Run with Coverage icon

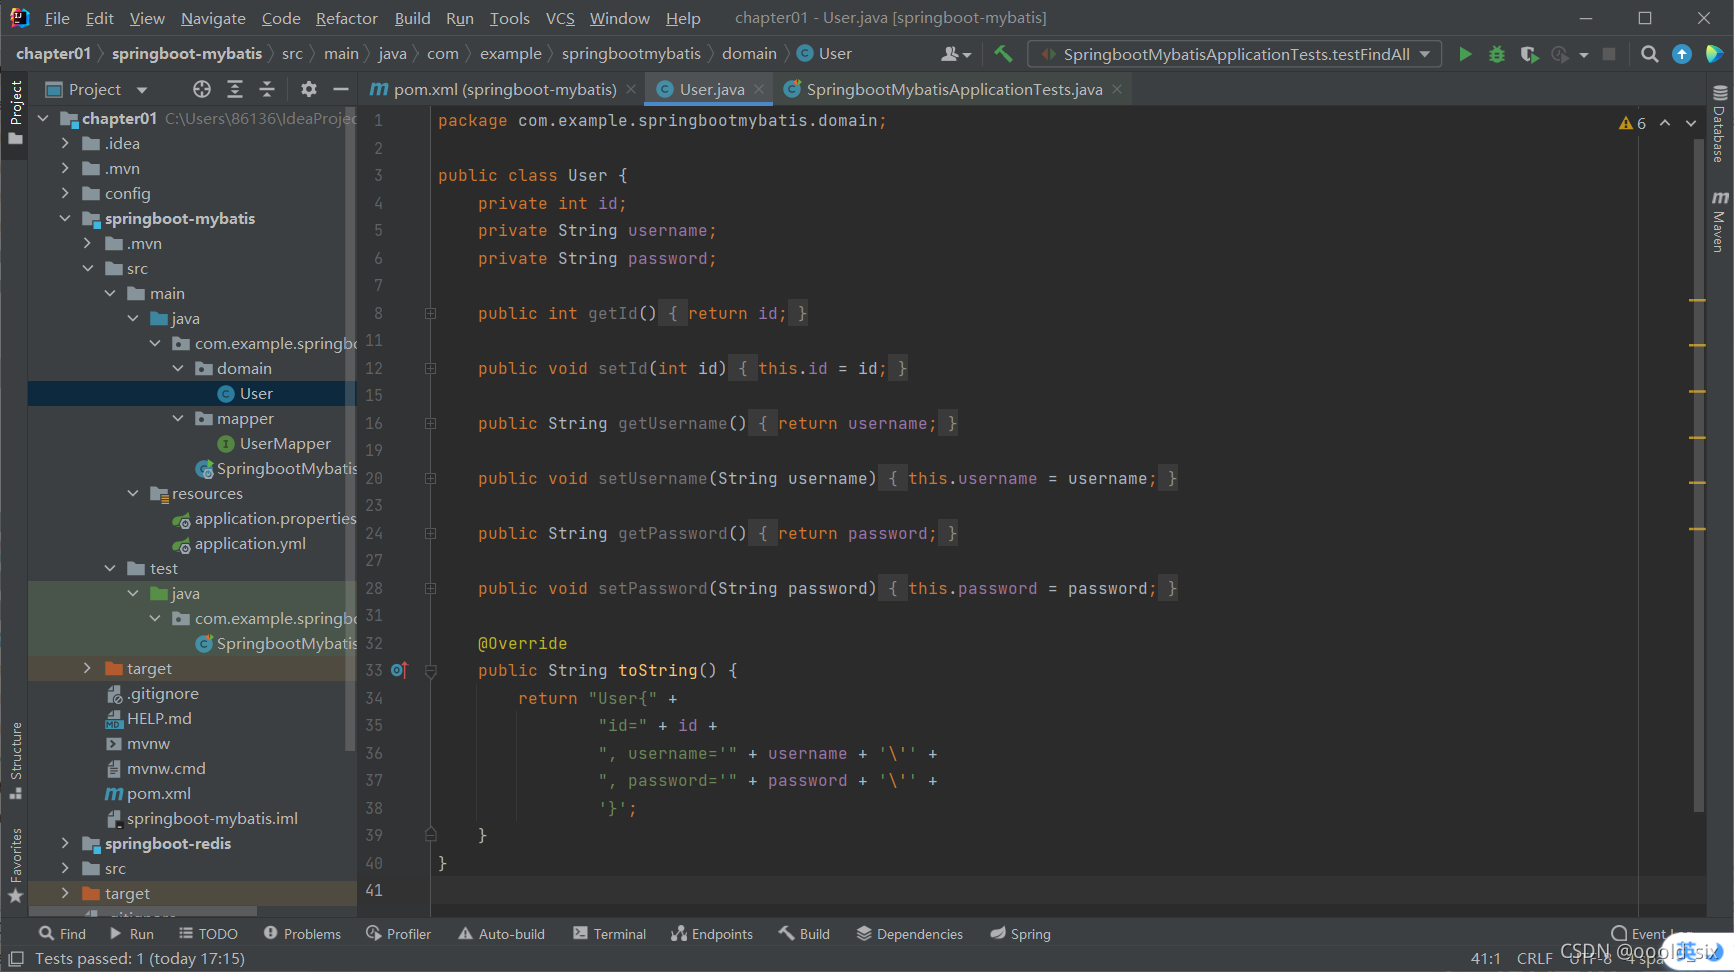[x=1529, y=54]
